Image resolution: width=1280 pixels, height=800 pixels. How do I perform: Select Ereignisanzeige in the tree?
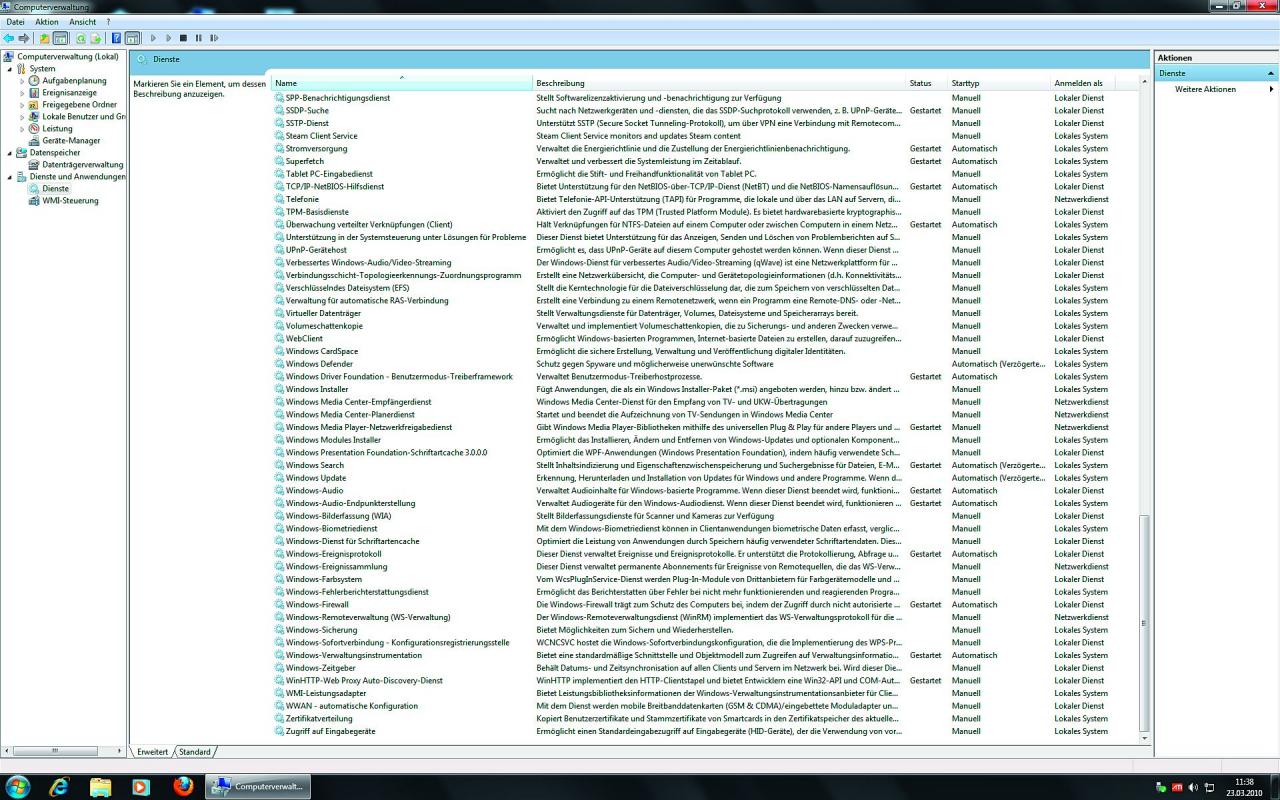[69, 93]
